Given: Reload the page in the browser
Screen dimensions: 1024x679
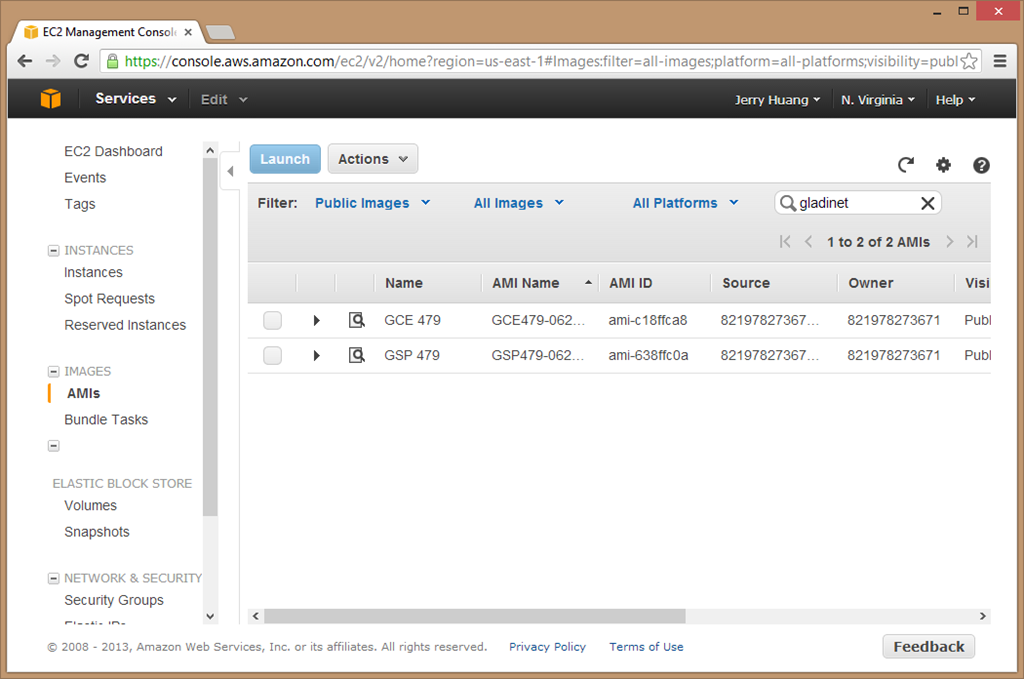Looking at the screenshot, I should (x=81, y=61).
